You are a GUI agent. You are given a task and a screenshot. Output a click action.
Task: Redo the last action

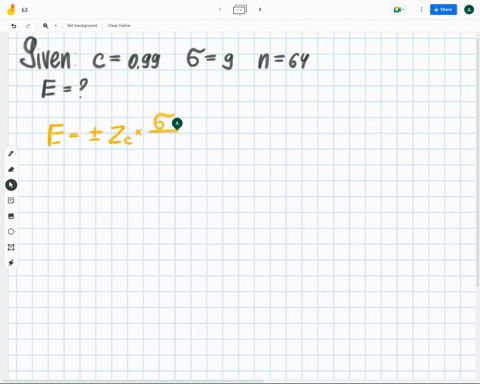(x=28, y=26)
